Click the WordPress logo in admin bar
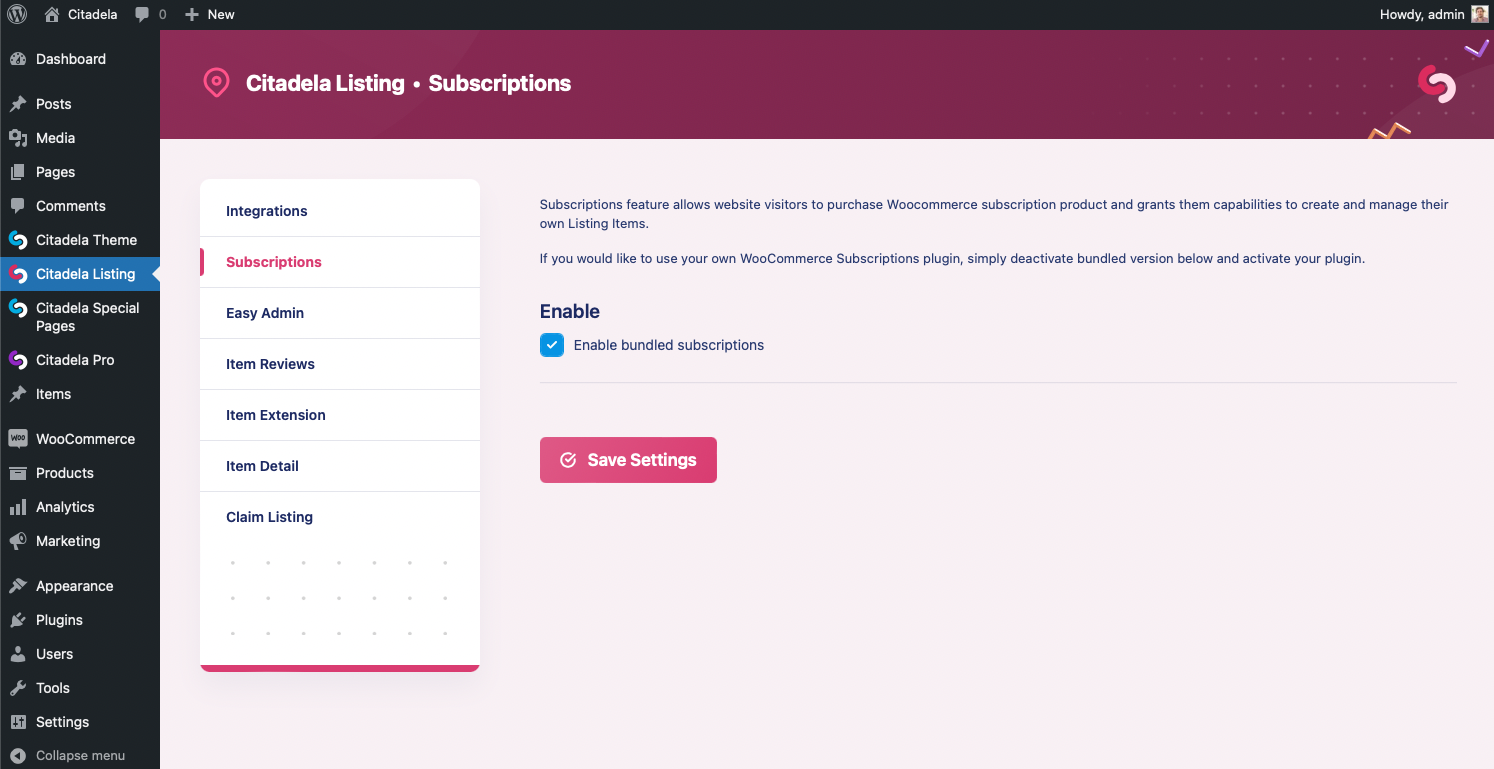 (x=17, y=14)
